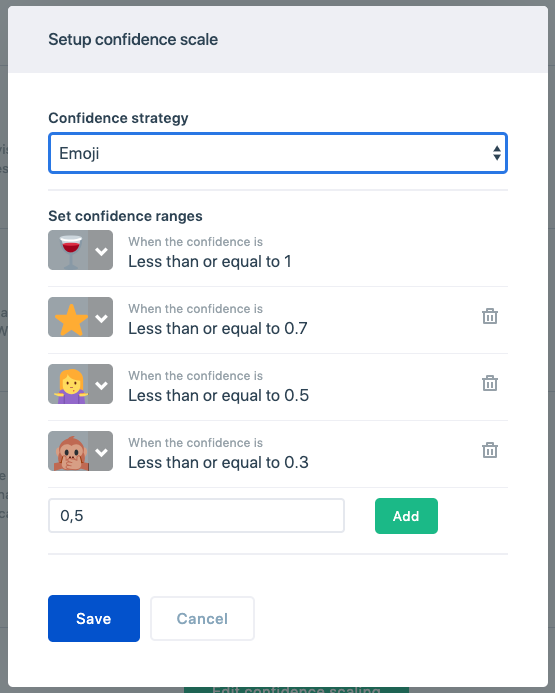Viewport: 555px width, 693px height.
Task: Click the star emoji icon
Action: tap(71, 319)
